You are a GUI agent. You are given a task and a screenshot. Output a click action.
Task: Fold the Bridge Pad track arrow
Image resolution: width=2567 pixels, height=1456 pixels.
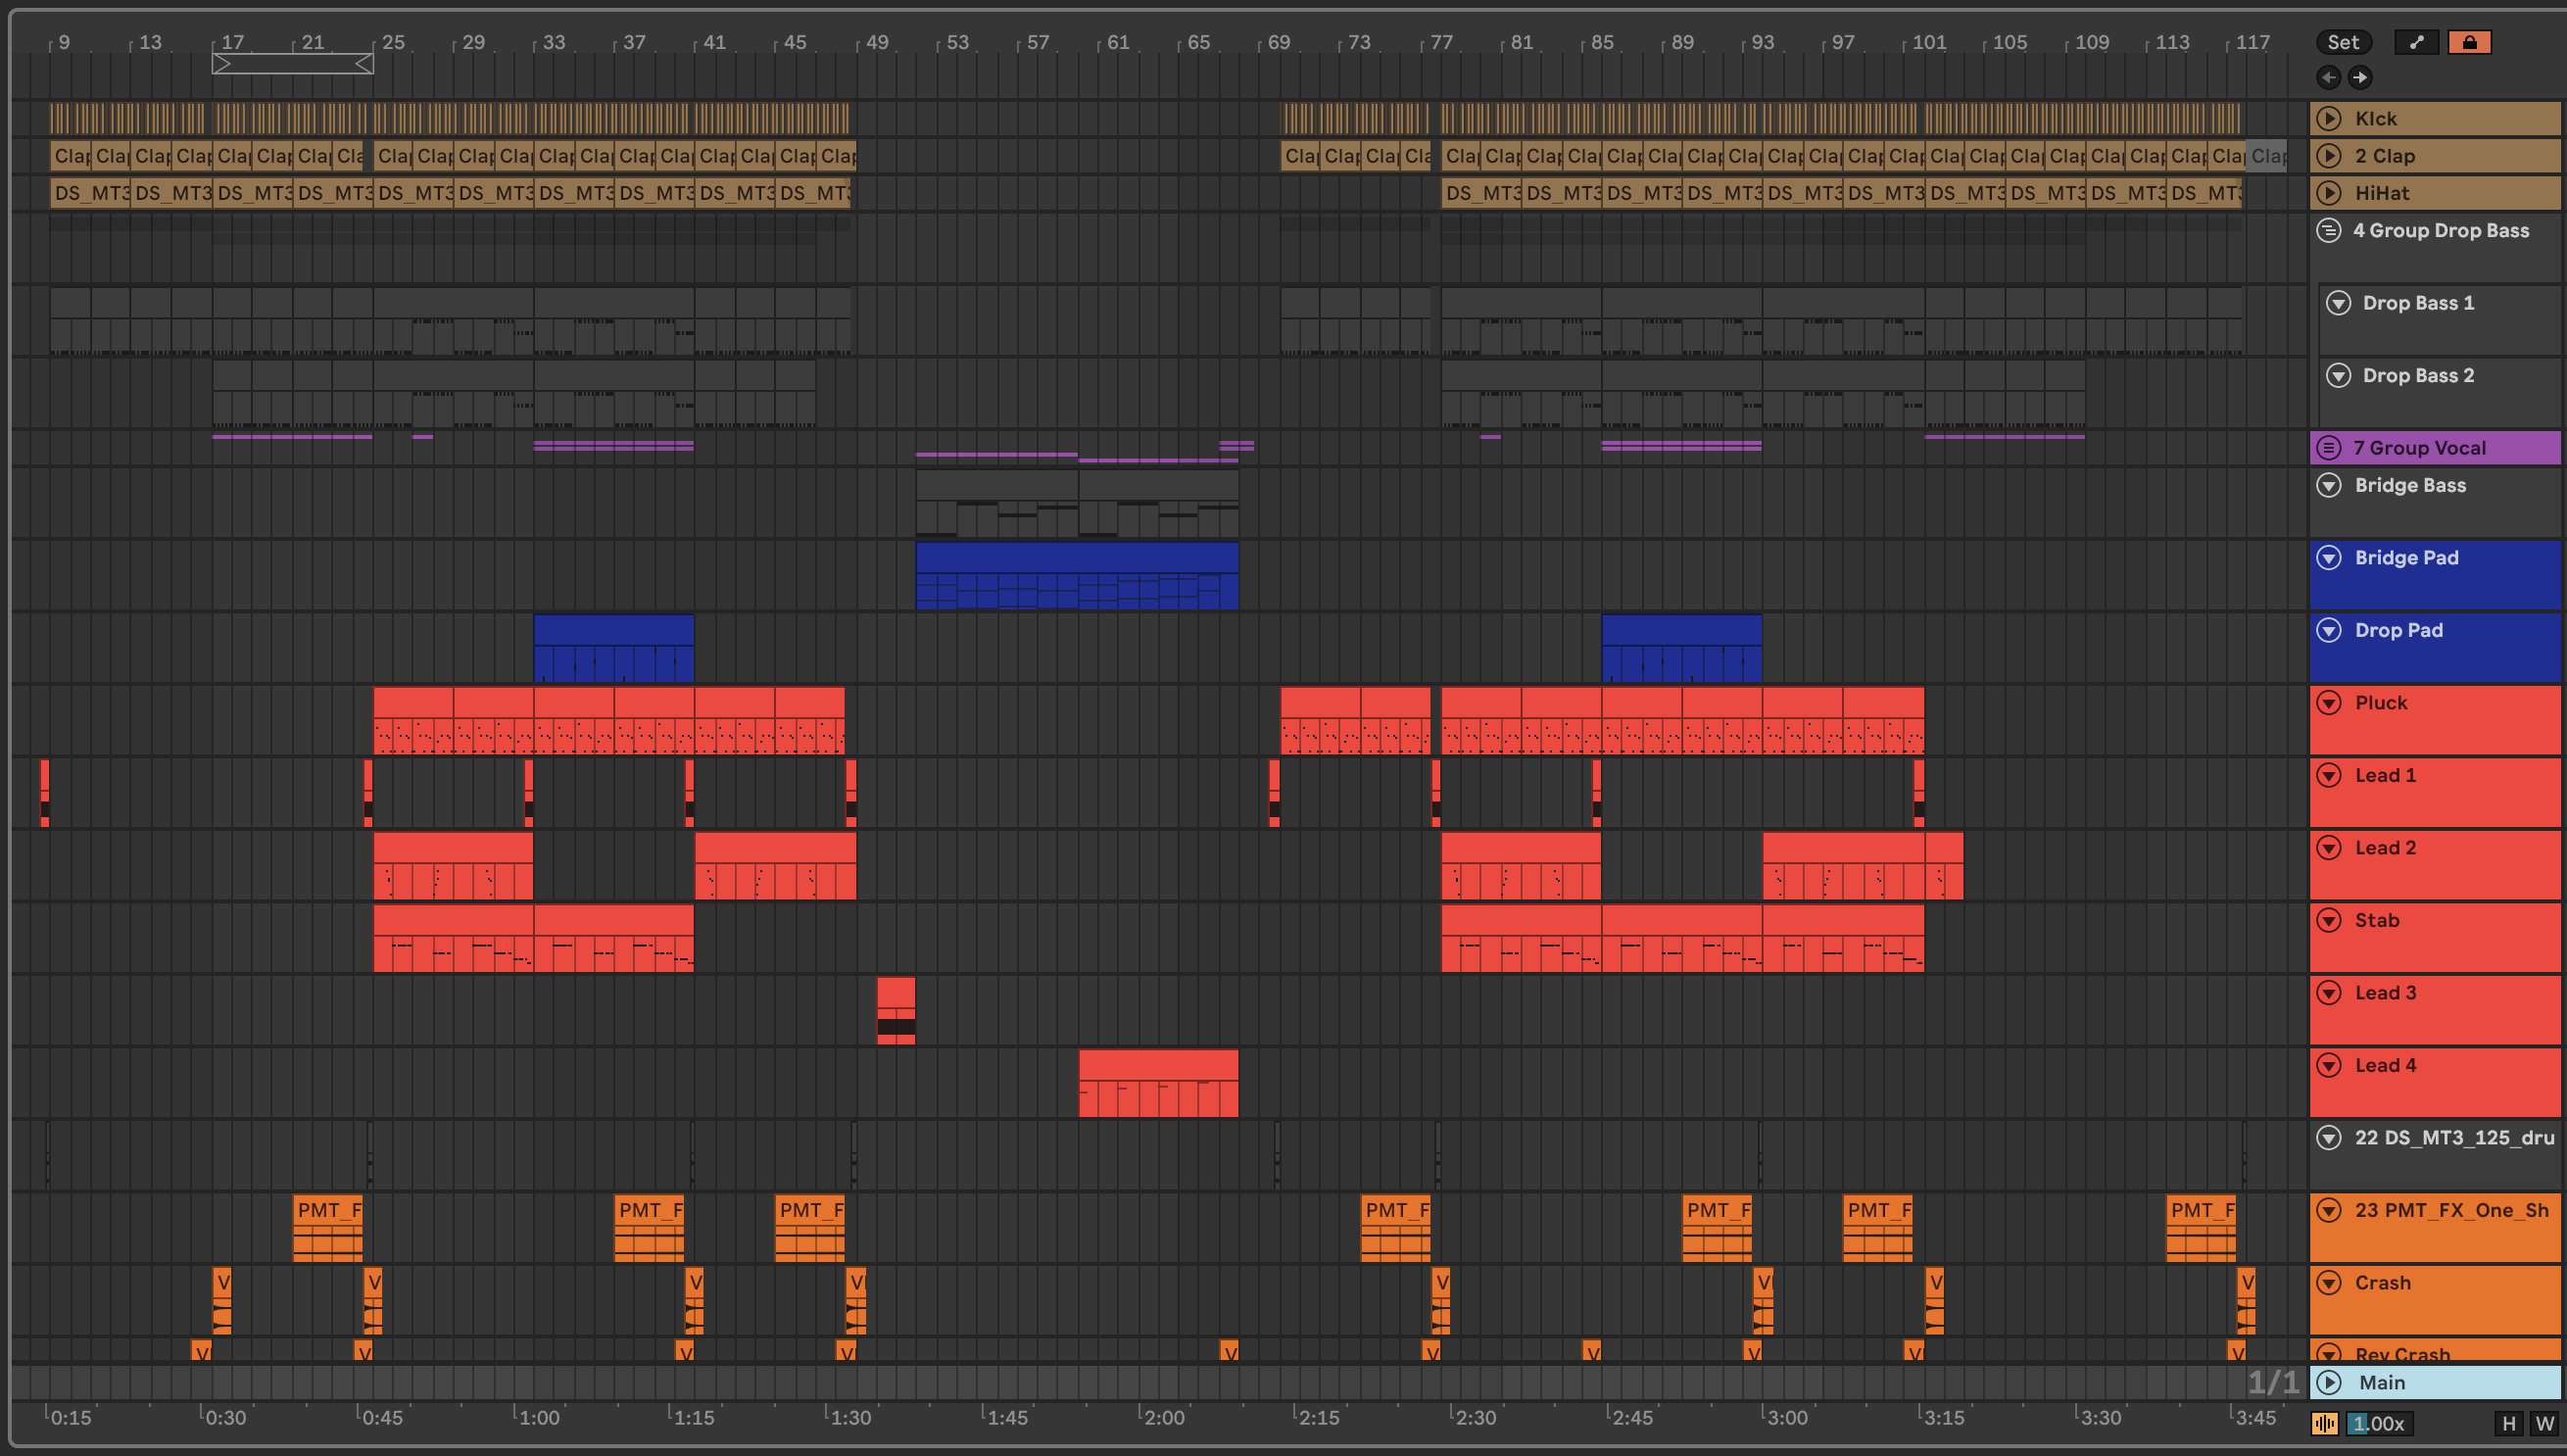(x=2329, y=558)
